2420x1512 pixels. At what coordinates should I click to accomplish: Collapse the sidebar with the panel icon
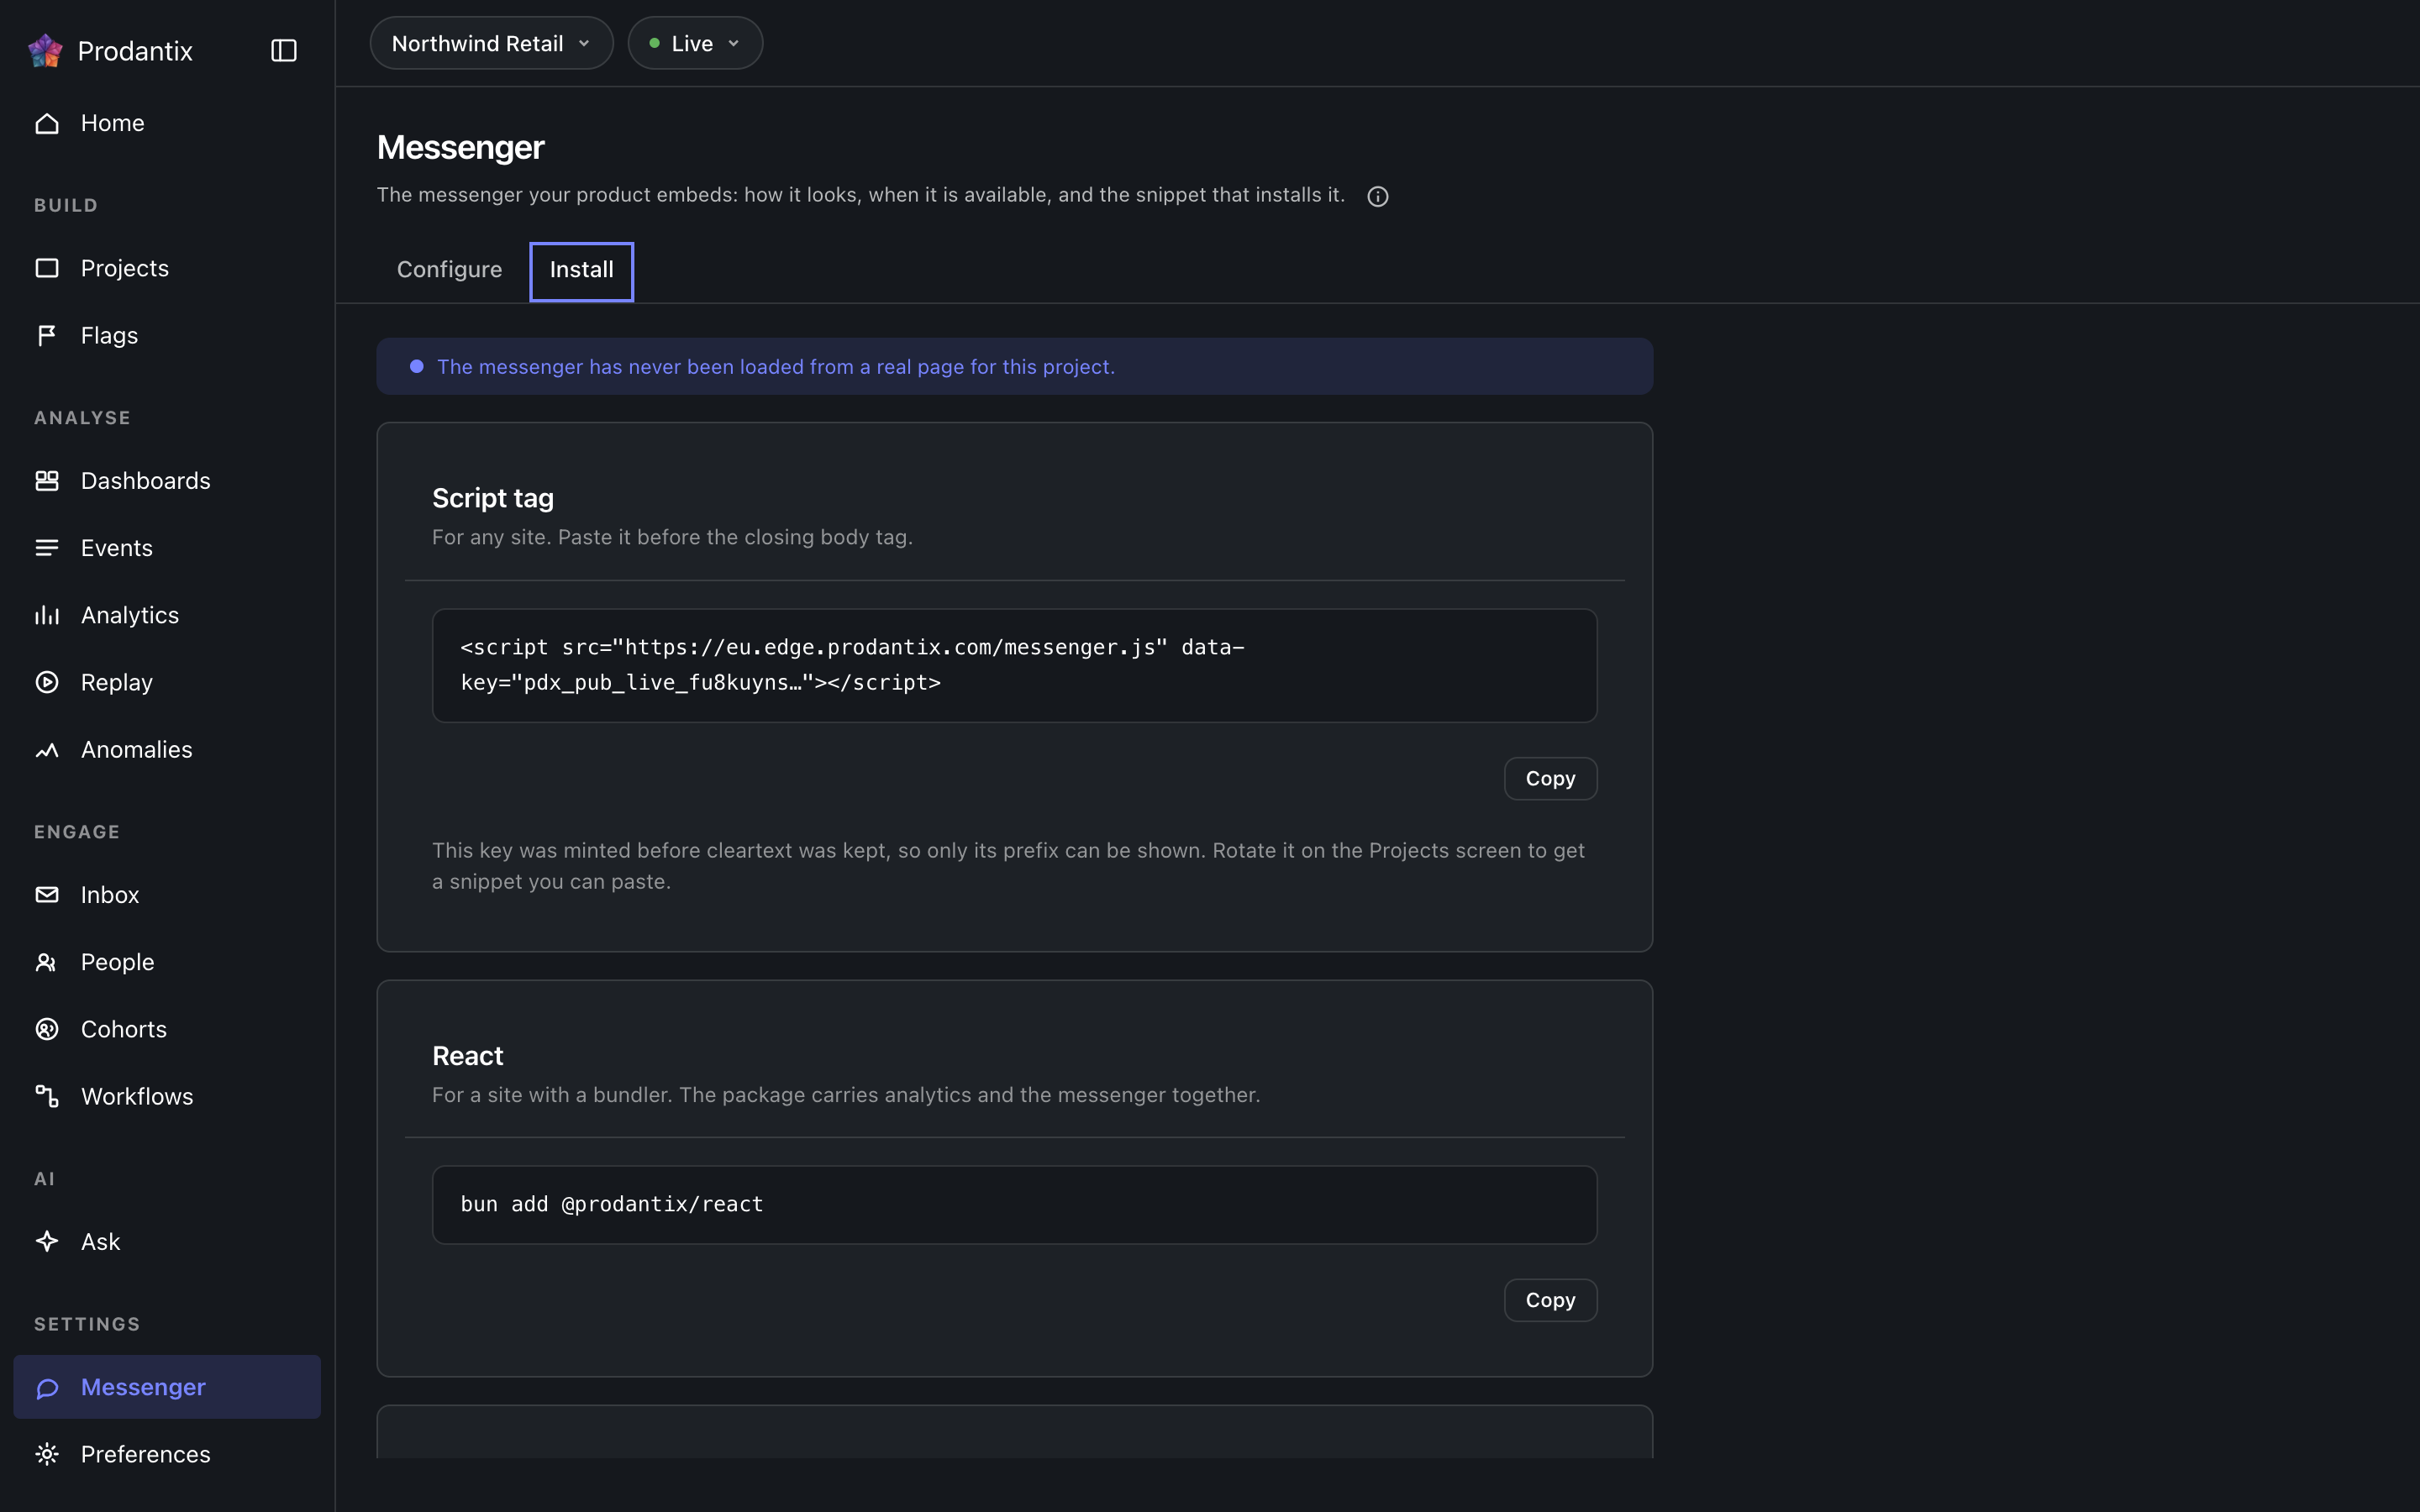(x=284, y=50)
